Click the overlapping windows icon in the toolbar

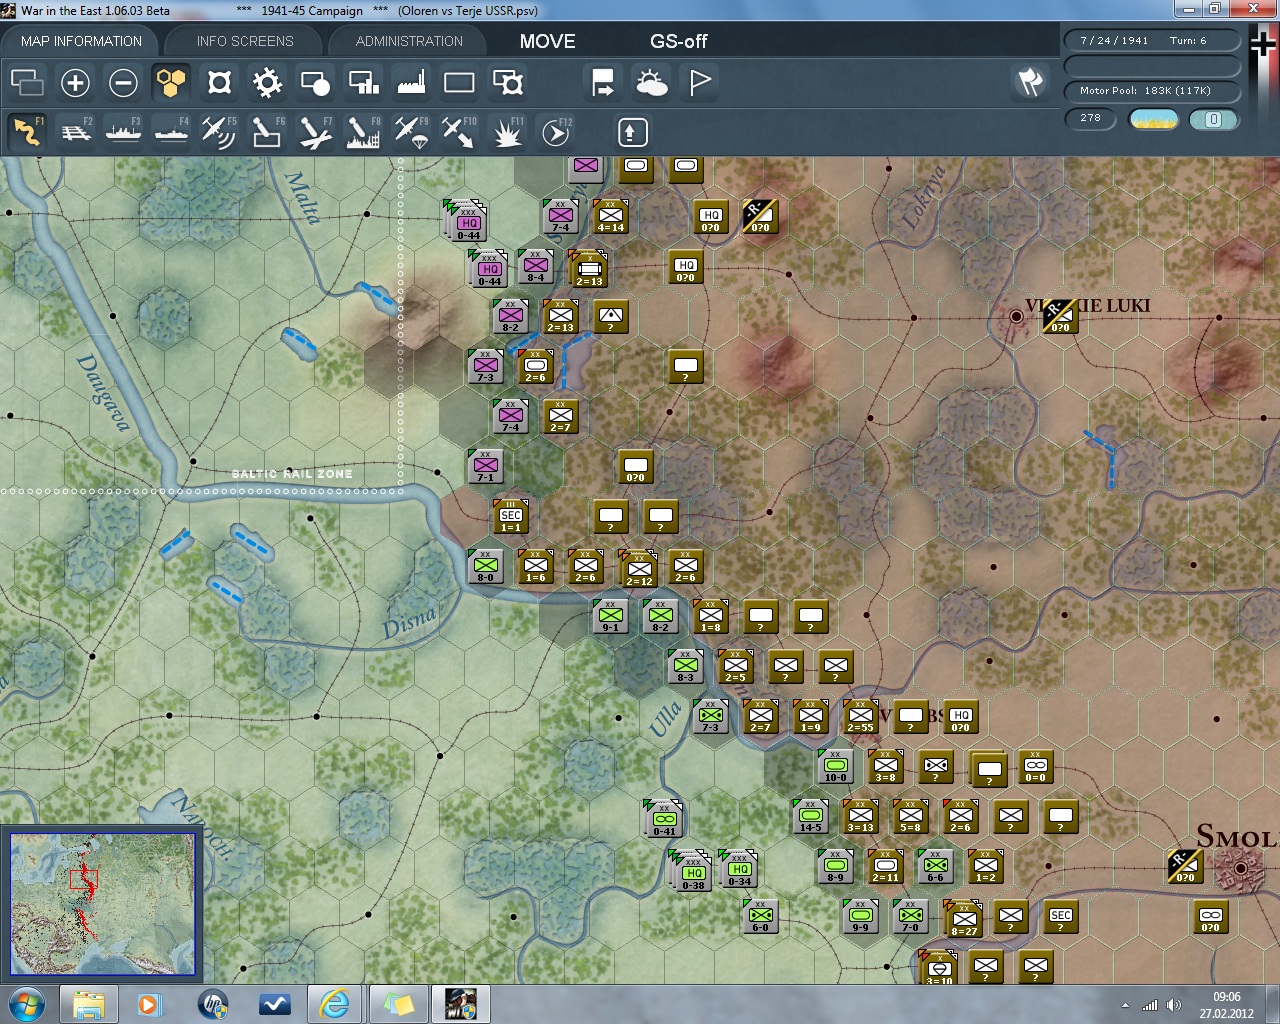click(x=27, y=82)
